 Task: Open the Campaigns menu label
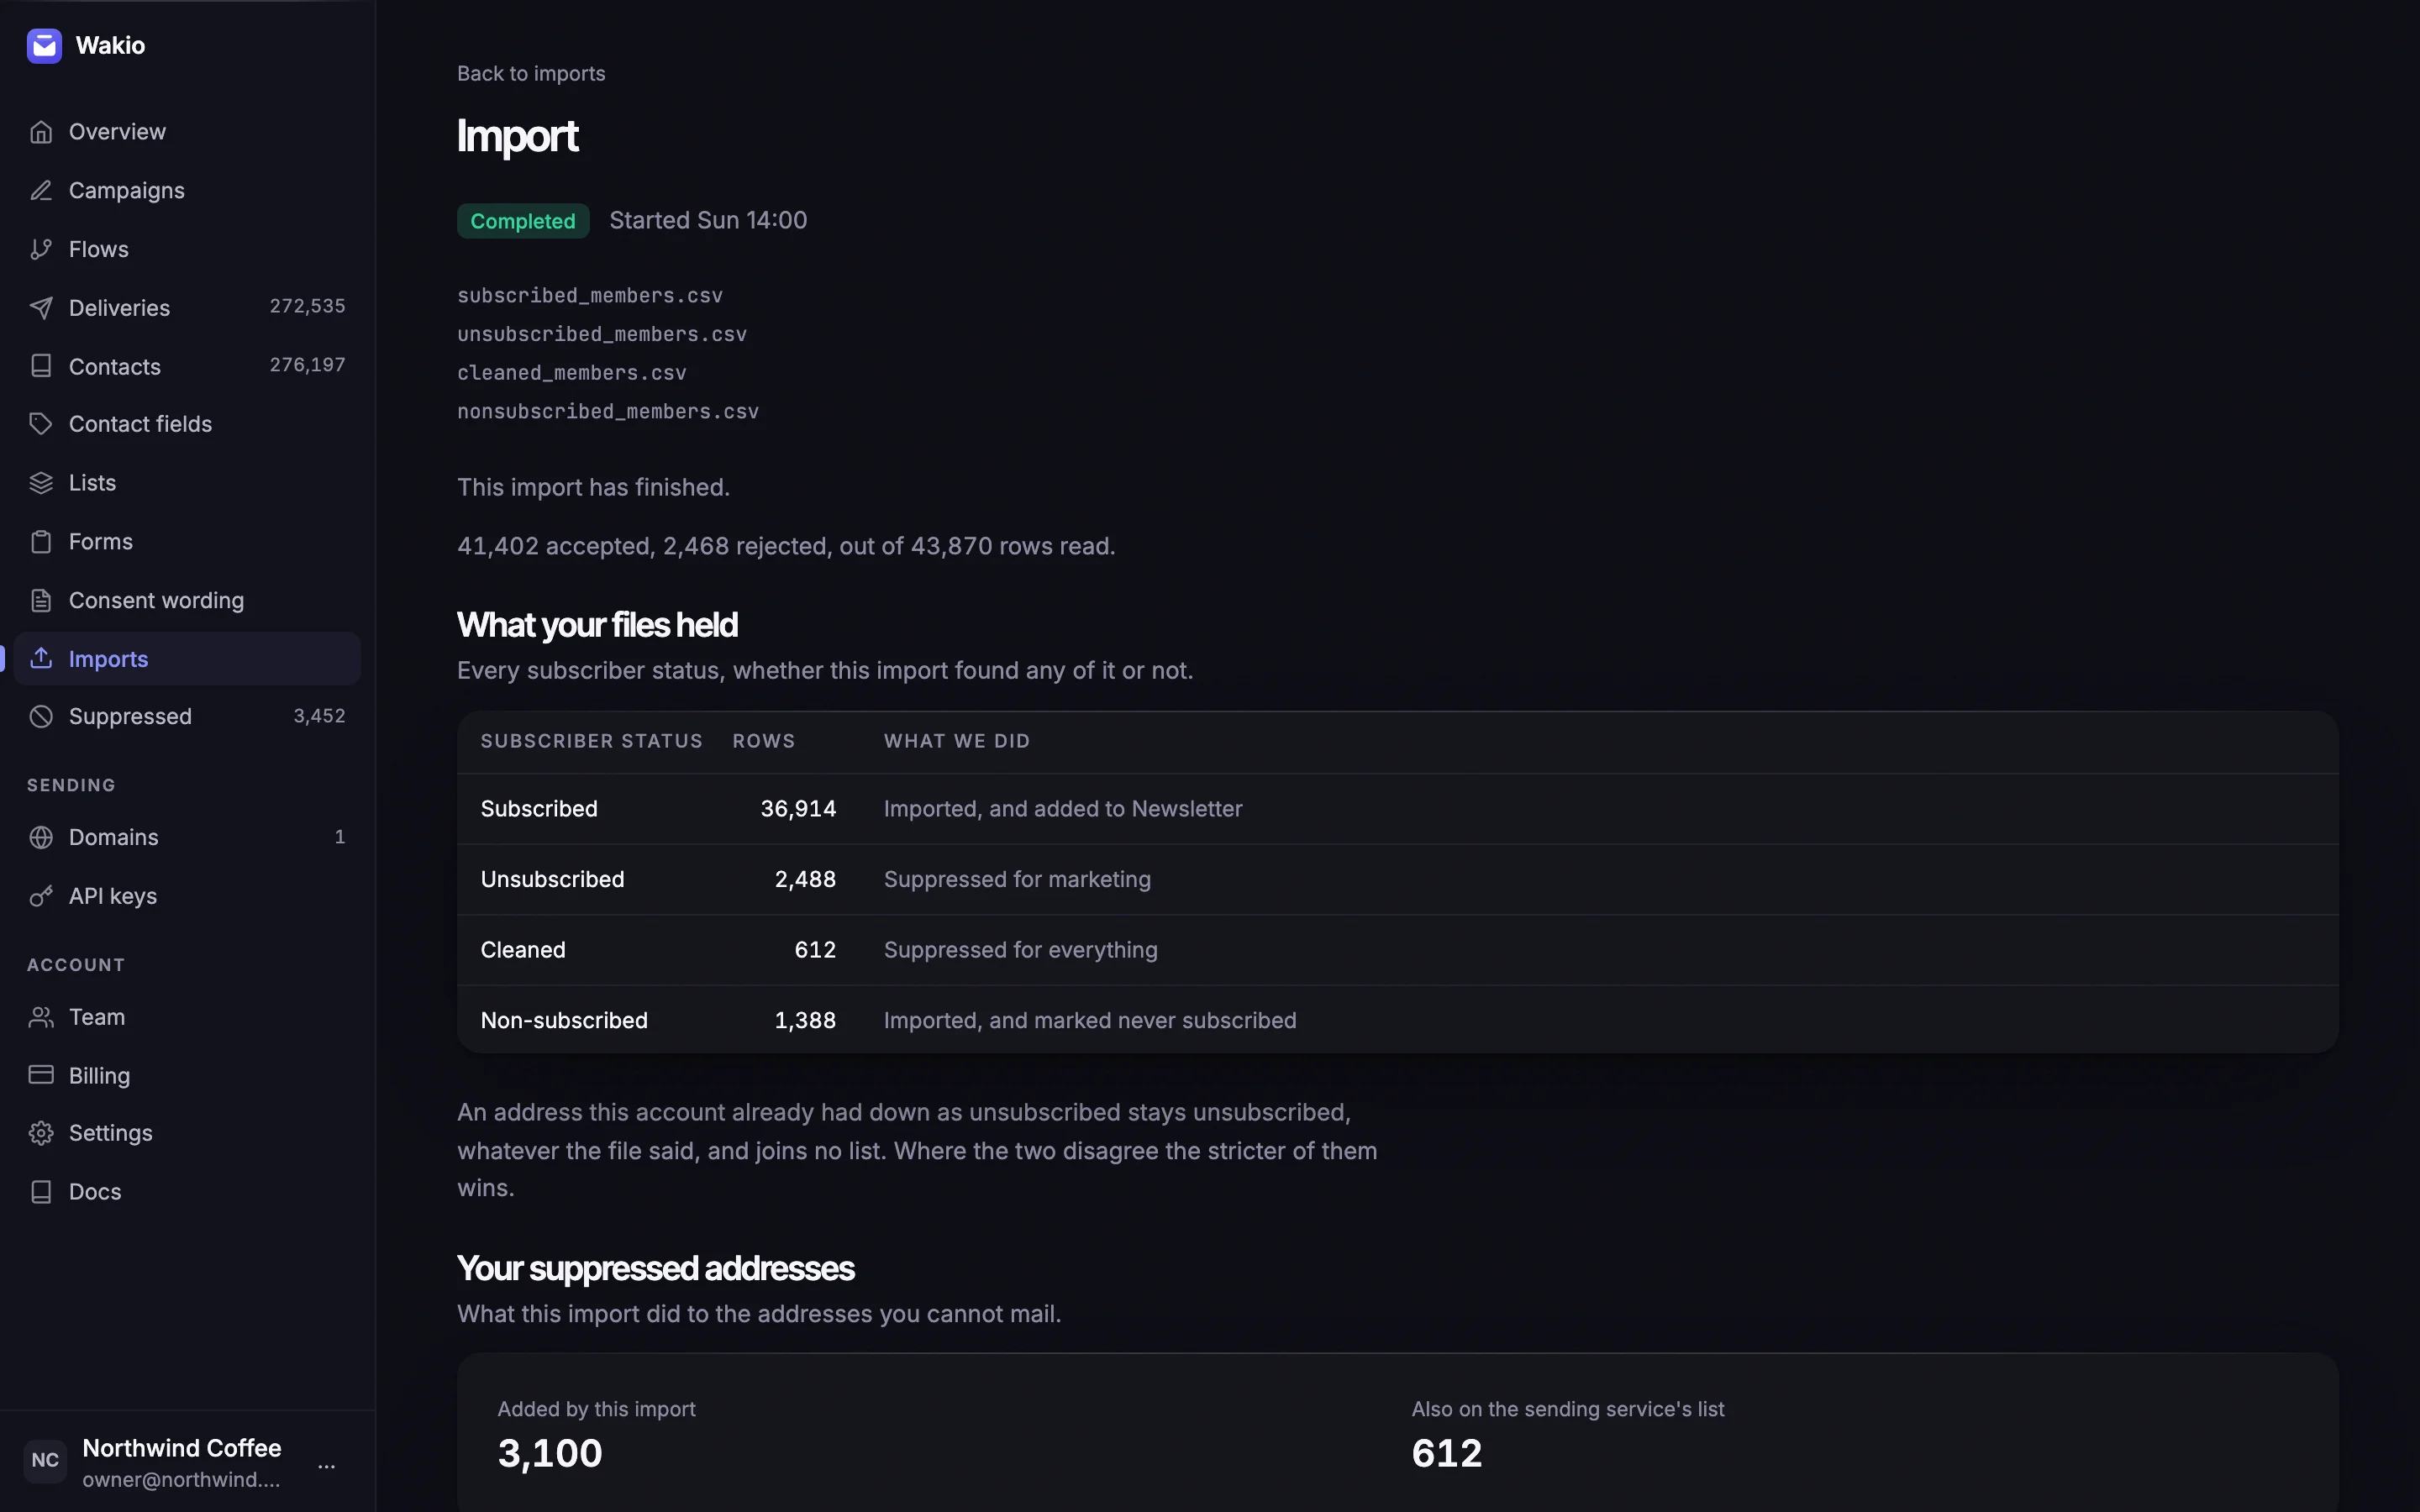(x=127, y=190)
